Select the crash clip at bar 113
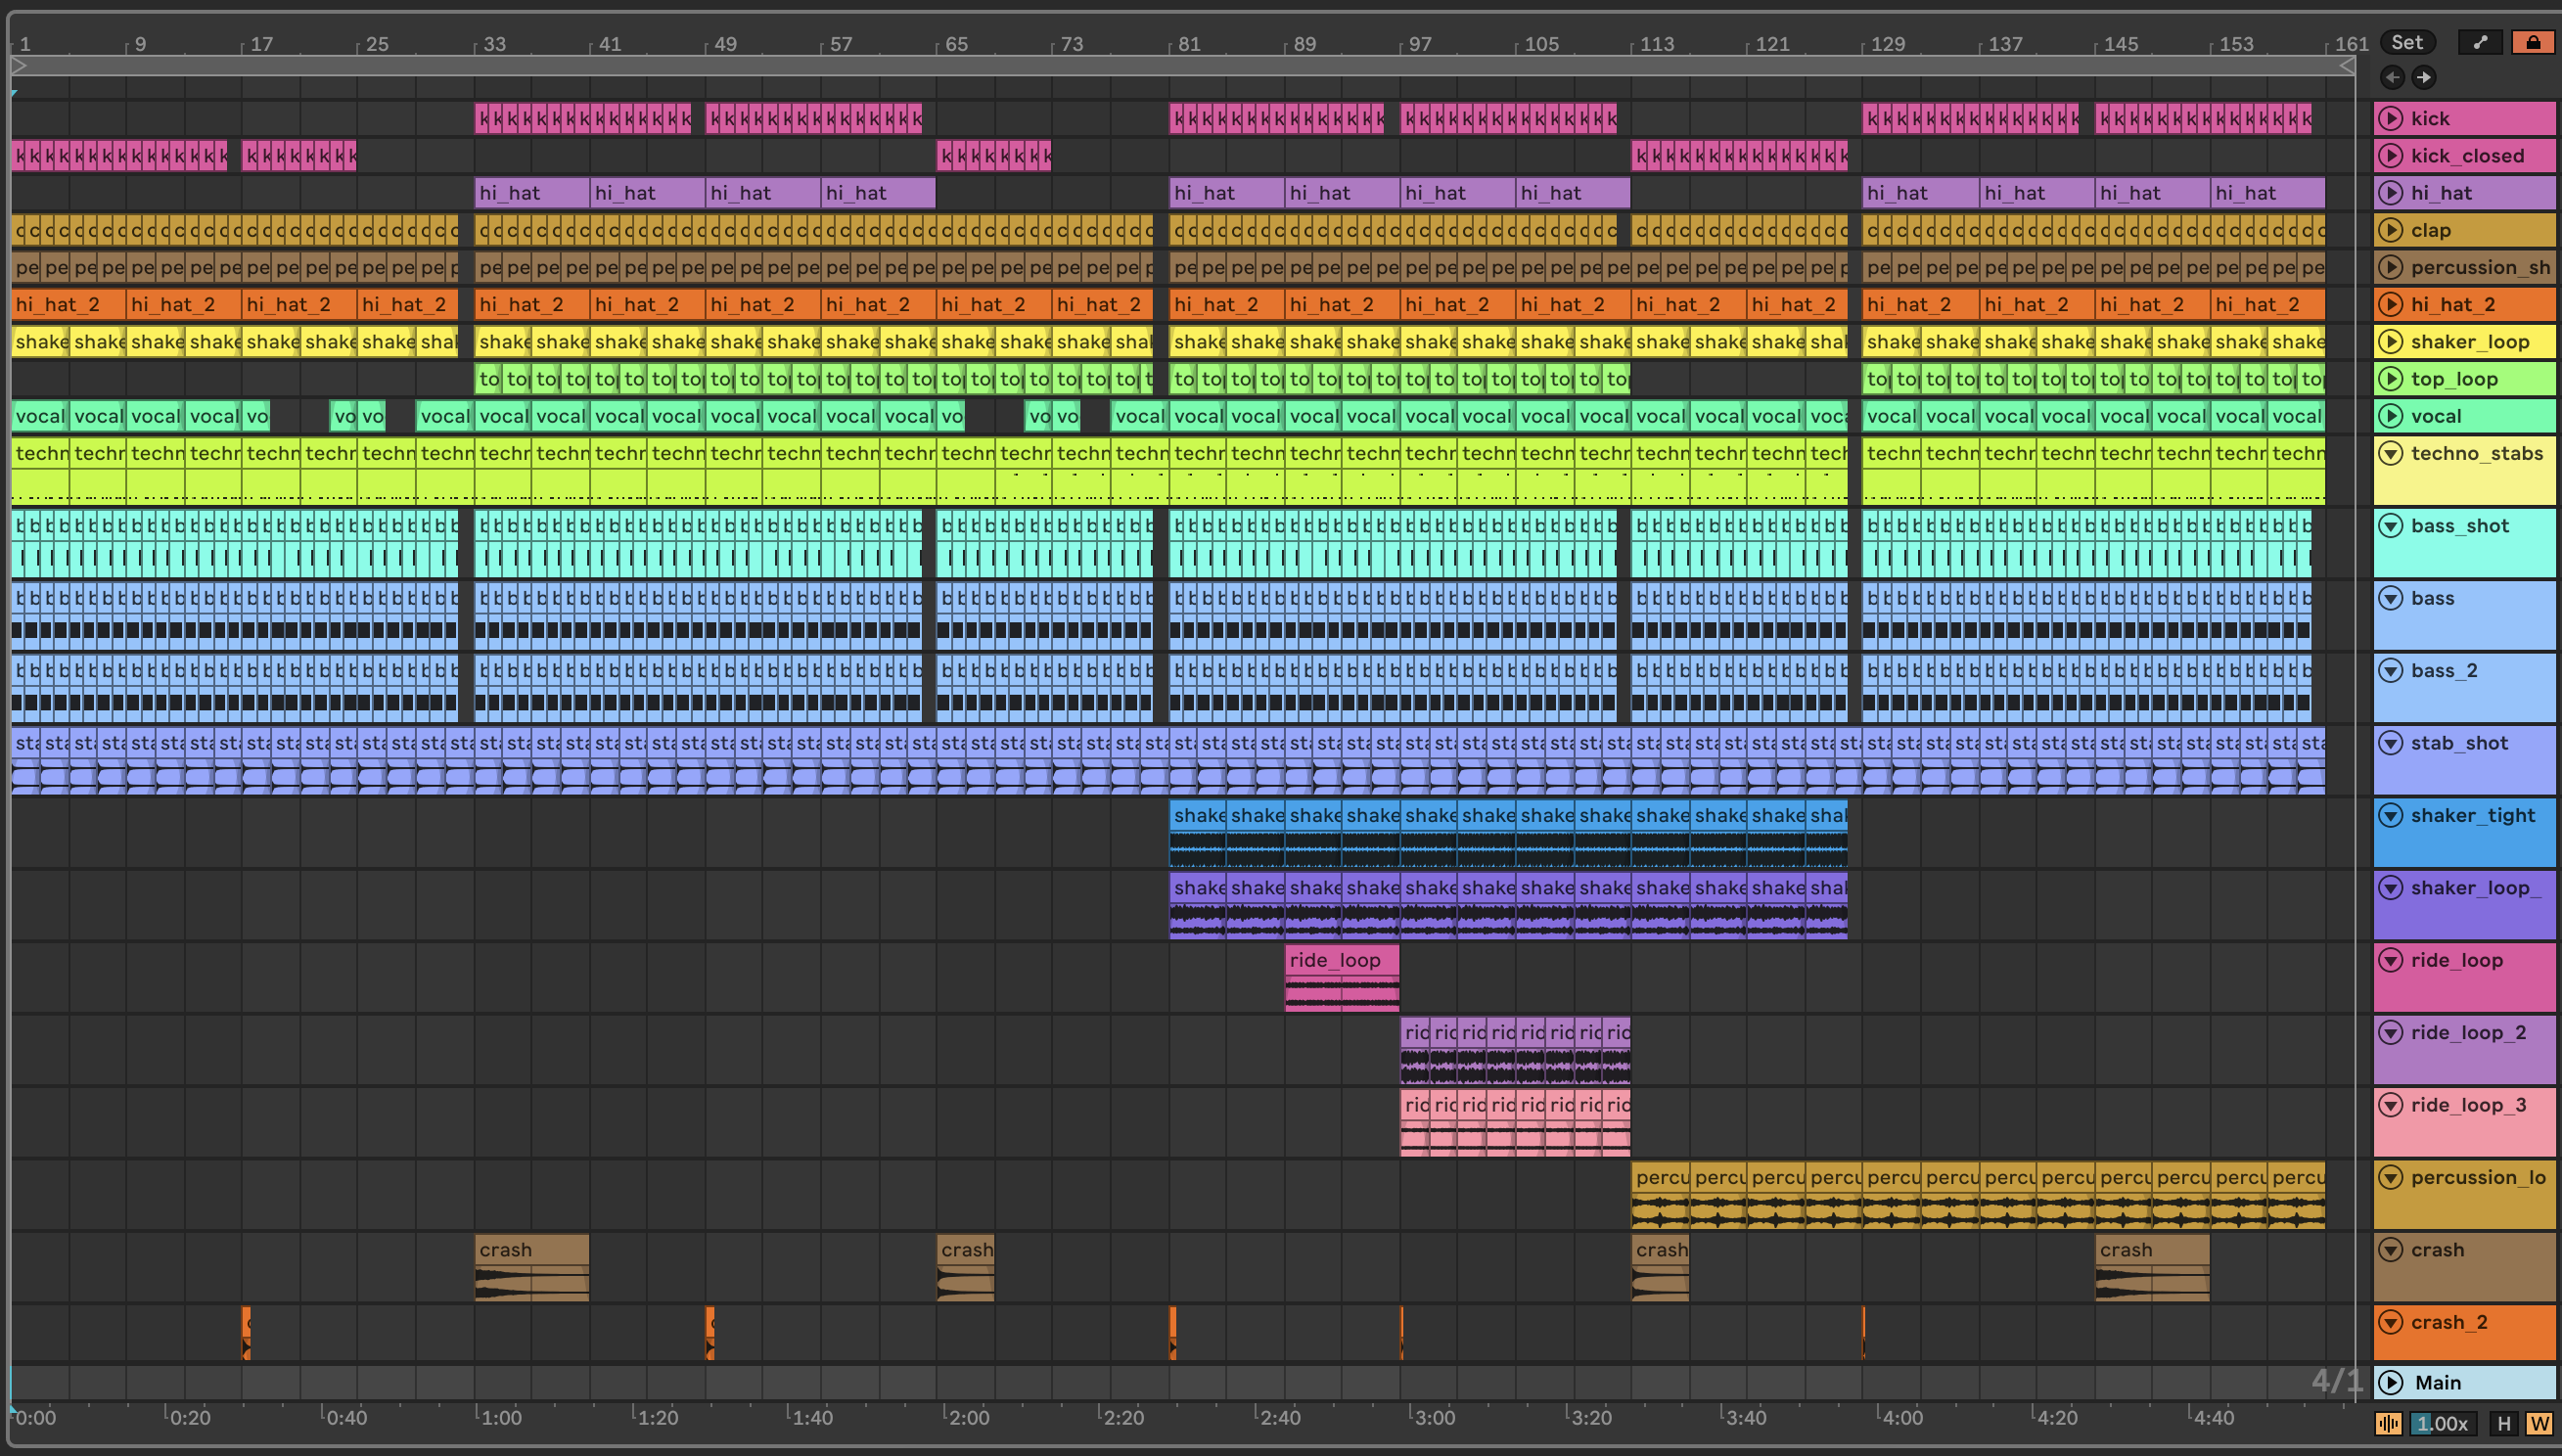The width and height of the screenshot is (2562, 1456). pos(1659,1267)
